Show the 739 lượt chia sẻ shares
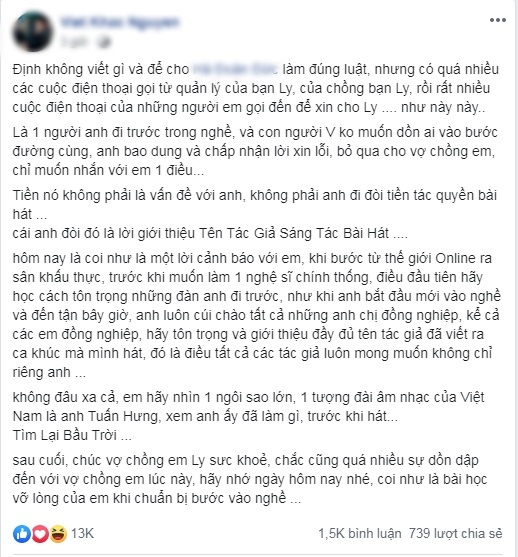Image resolution: width=518 pixels, height=557 pixels. [x=455, y=534]
